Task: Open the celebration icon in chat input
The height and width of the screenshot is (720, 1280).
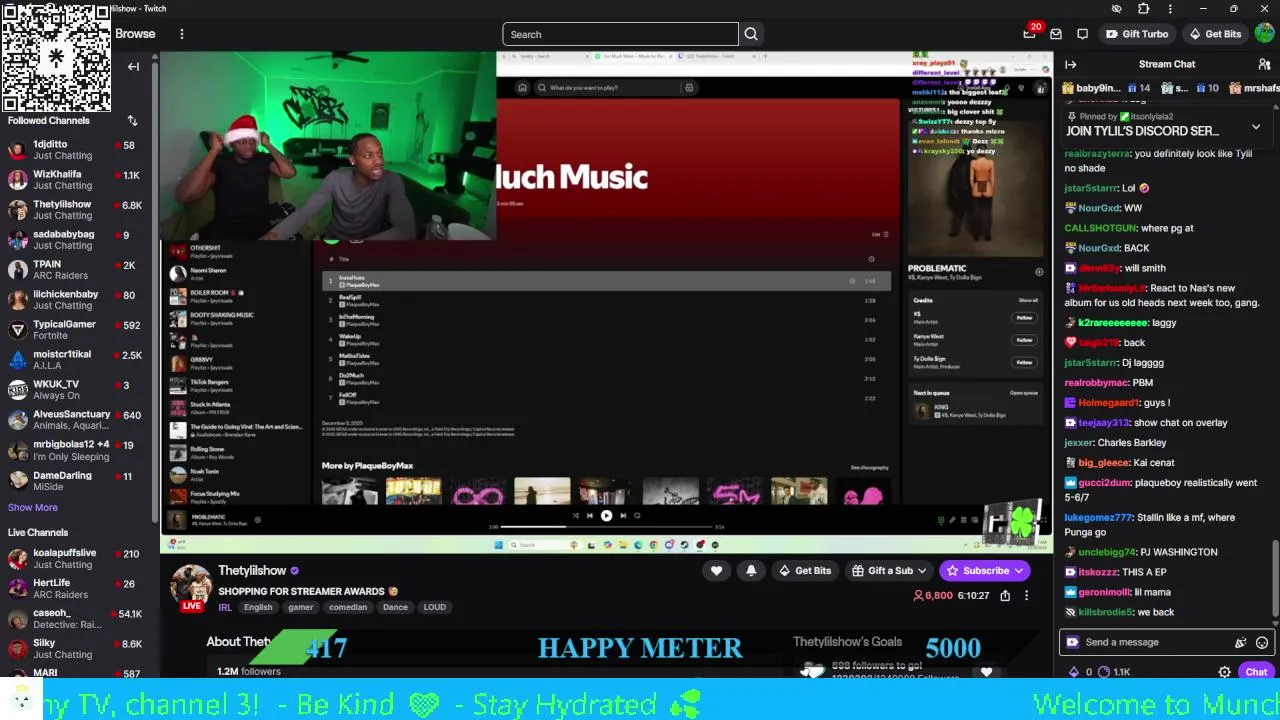Action: pyautogui.click(x=1241, y=642)
